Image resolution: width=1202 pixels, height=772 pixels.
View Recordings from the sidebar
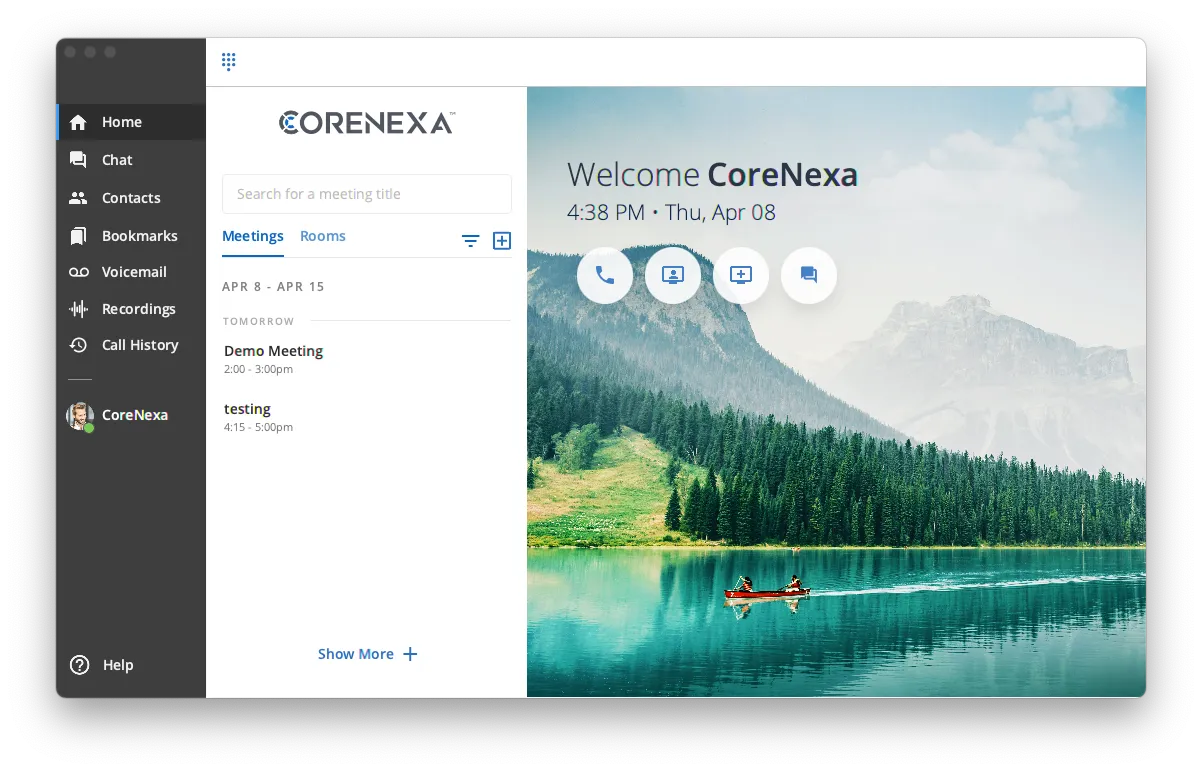(x=138, y=308)
